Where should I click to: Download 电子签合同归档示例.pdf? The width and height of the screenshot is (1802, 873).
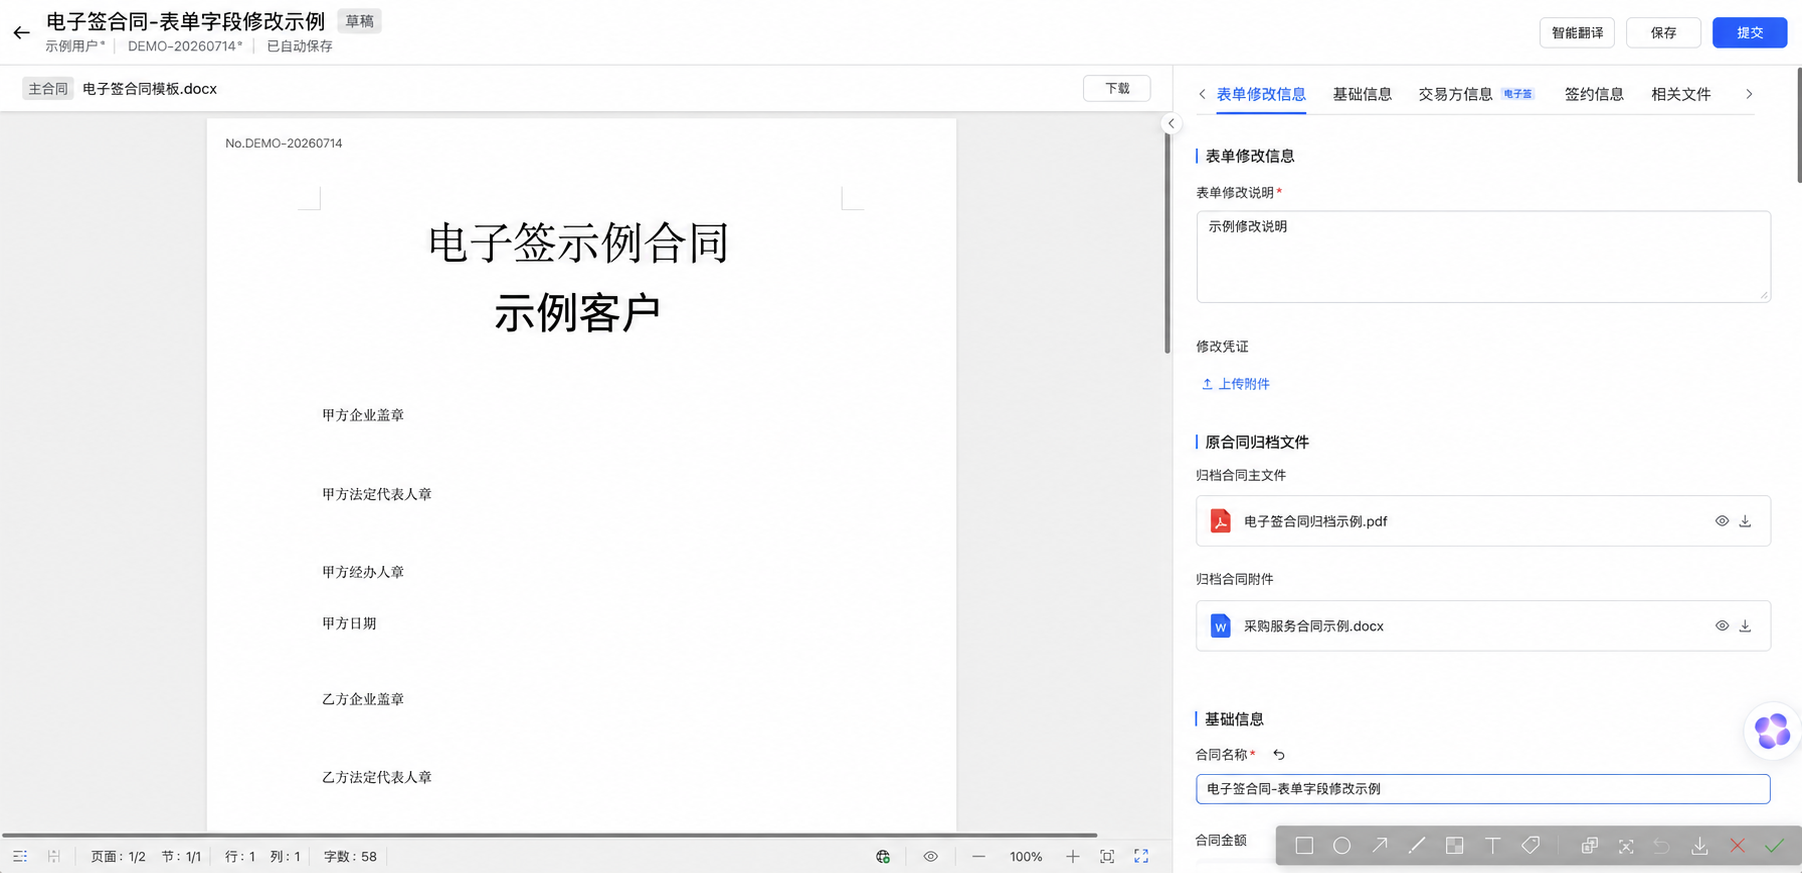click(1745, 521)
